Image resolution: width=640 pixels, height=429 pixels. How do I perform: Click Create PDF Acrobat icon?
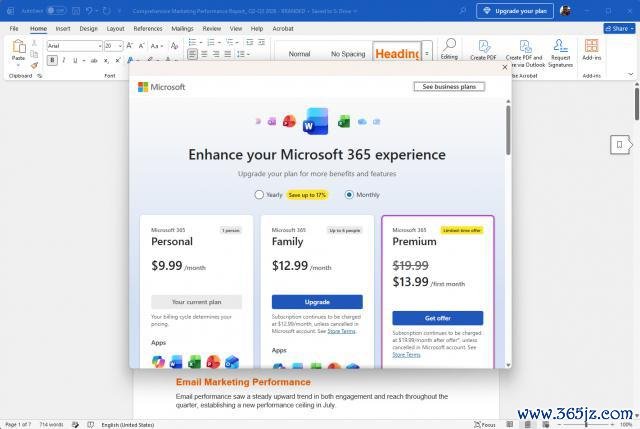pyautogui.click(x=483, y=49)
